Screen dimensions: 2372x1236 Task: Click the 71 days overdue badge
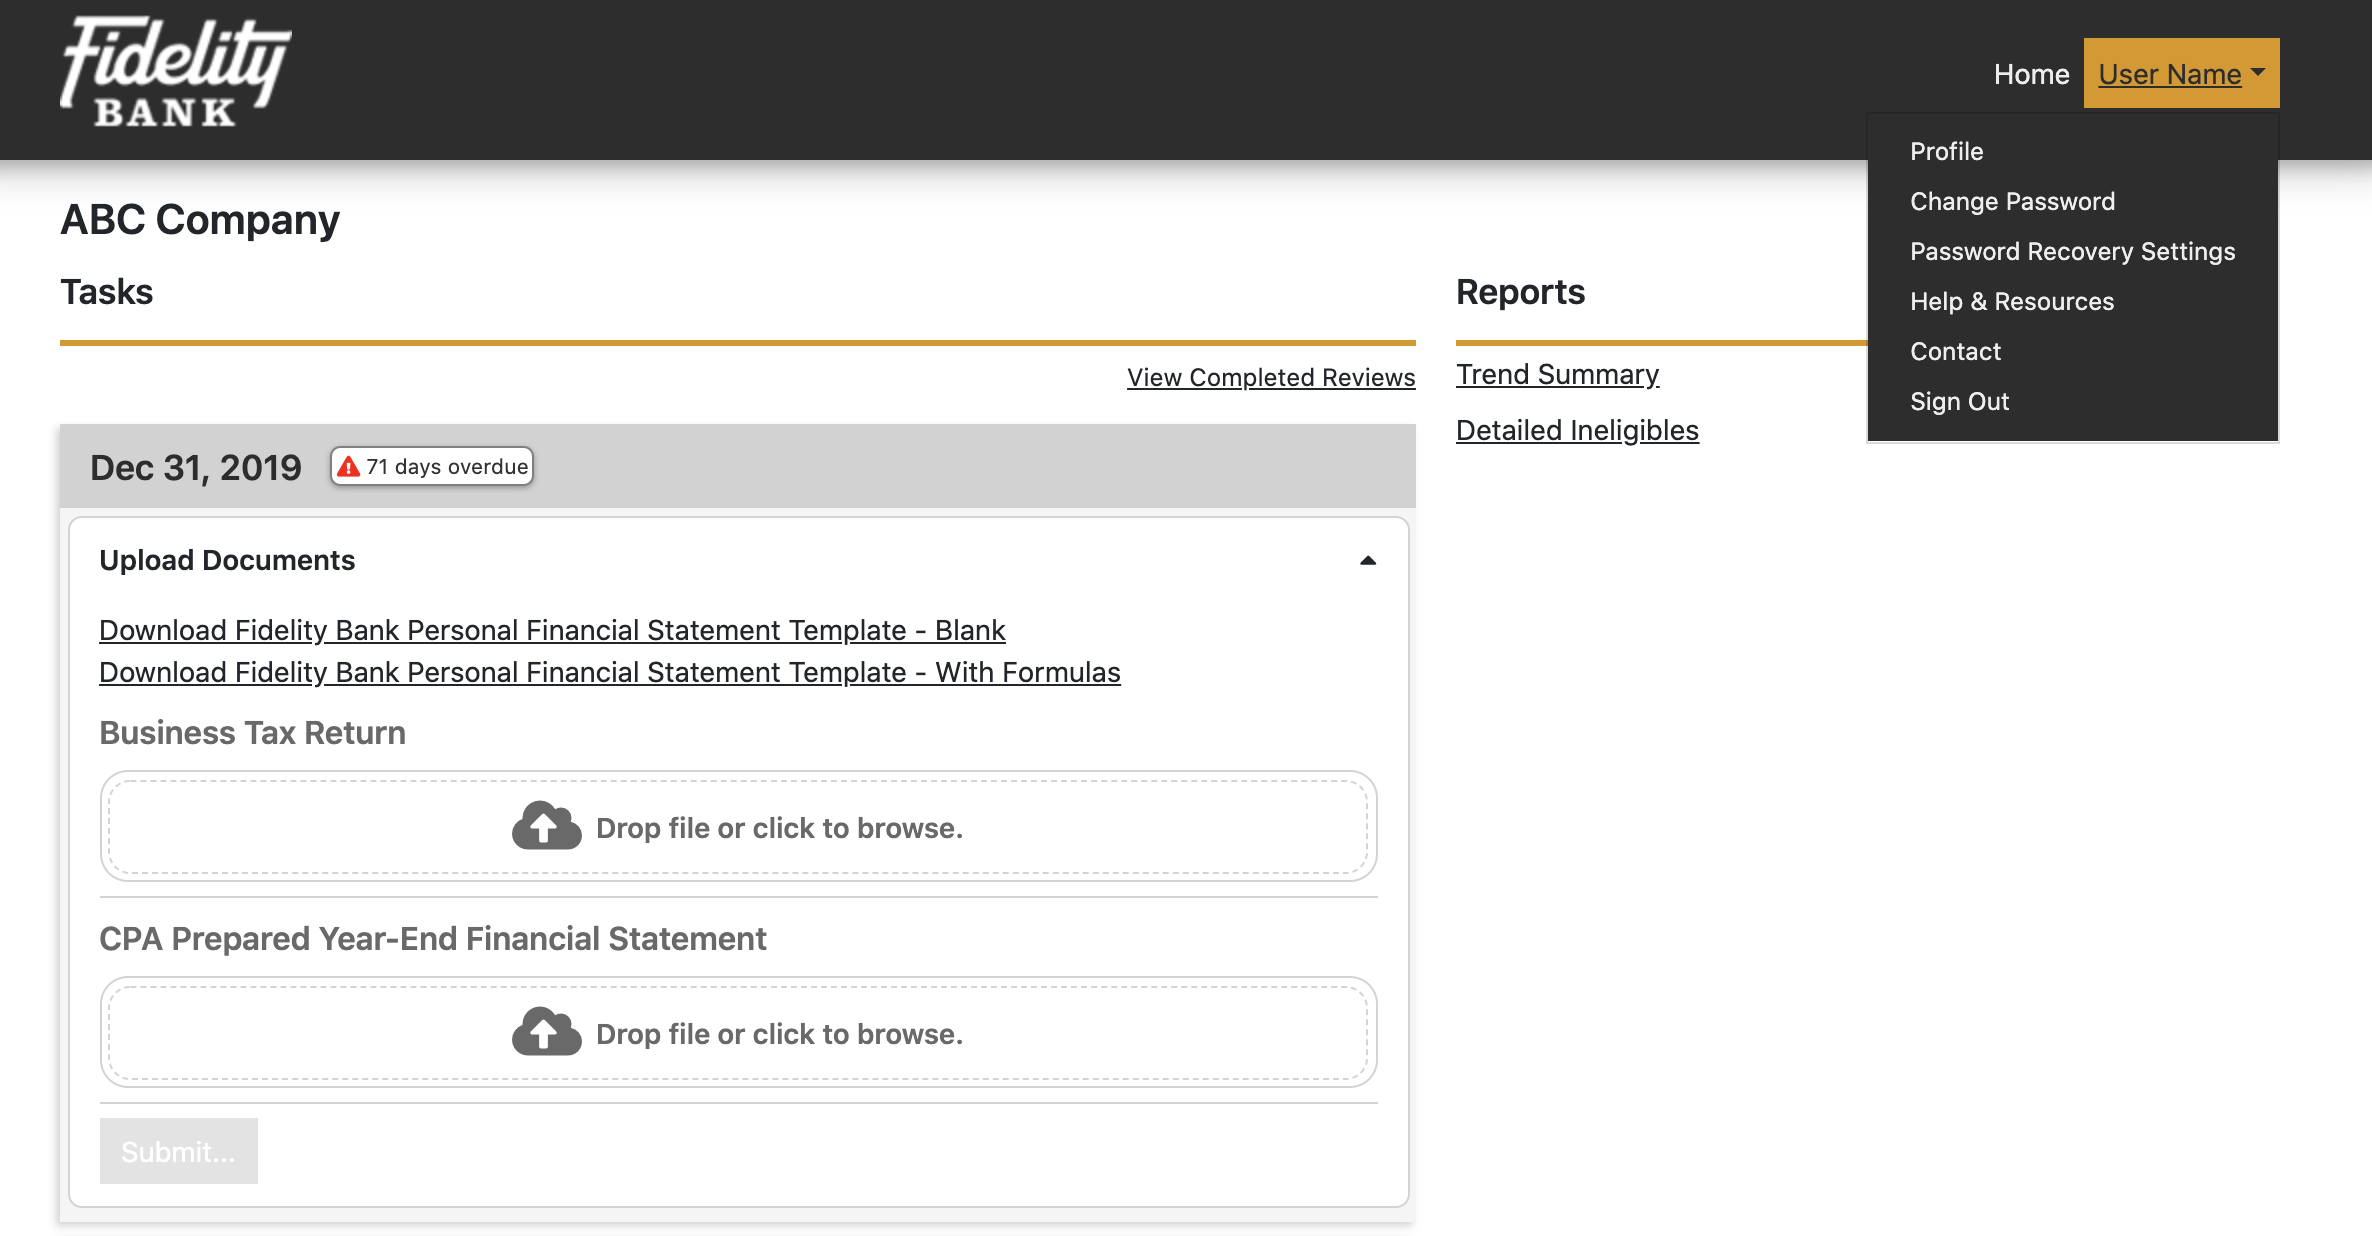tap(432, 467)
